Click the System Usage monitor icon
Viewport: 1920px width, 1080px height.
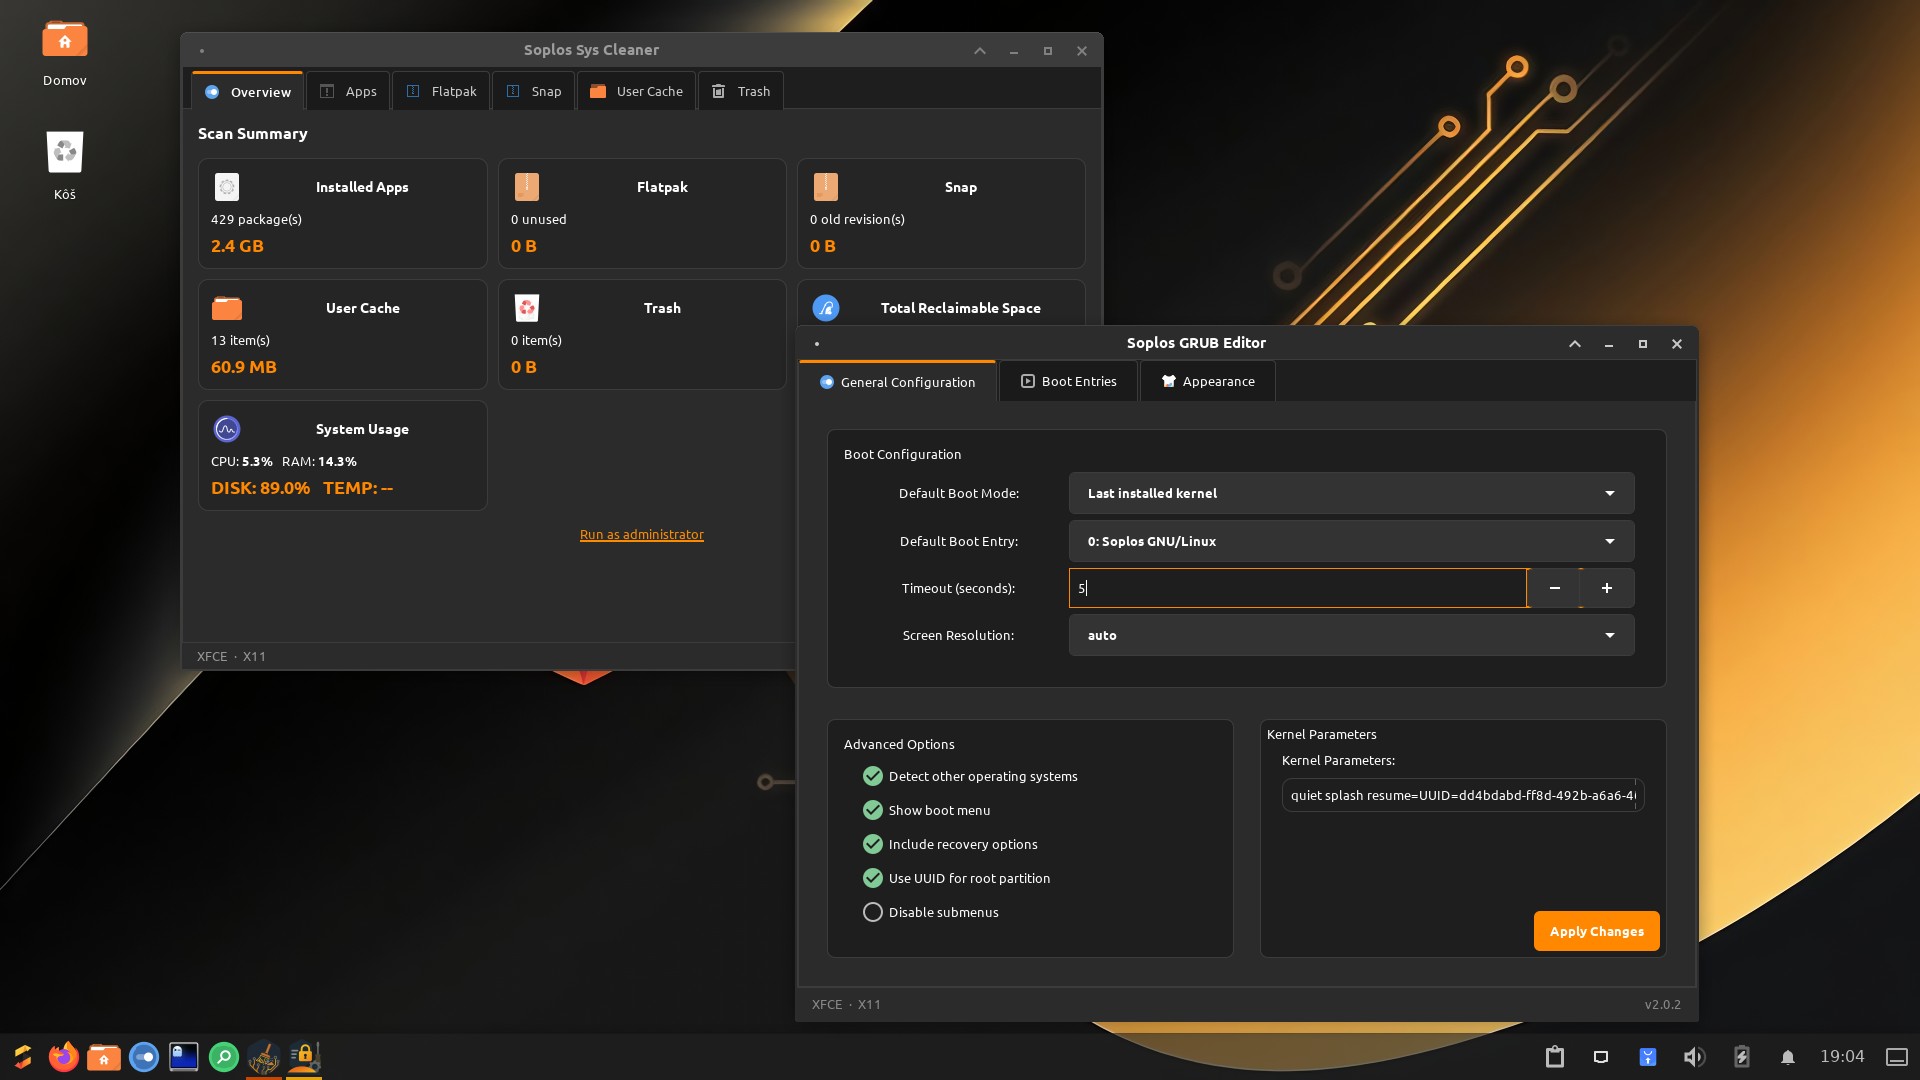[227, 429]
